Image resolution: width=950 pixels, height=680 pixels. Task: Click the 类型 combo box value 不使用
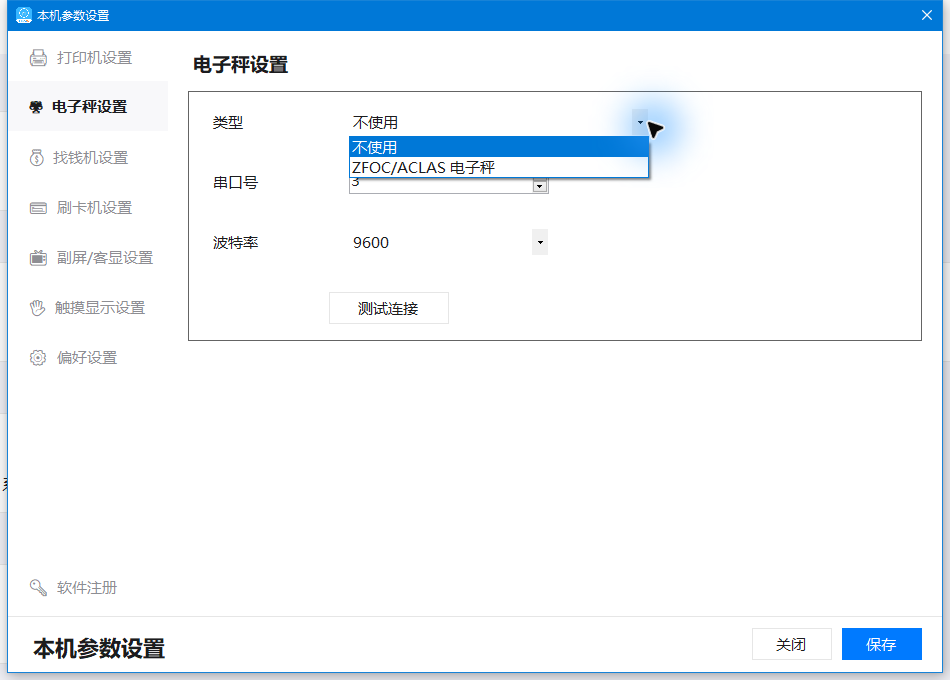pos(376,122)
